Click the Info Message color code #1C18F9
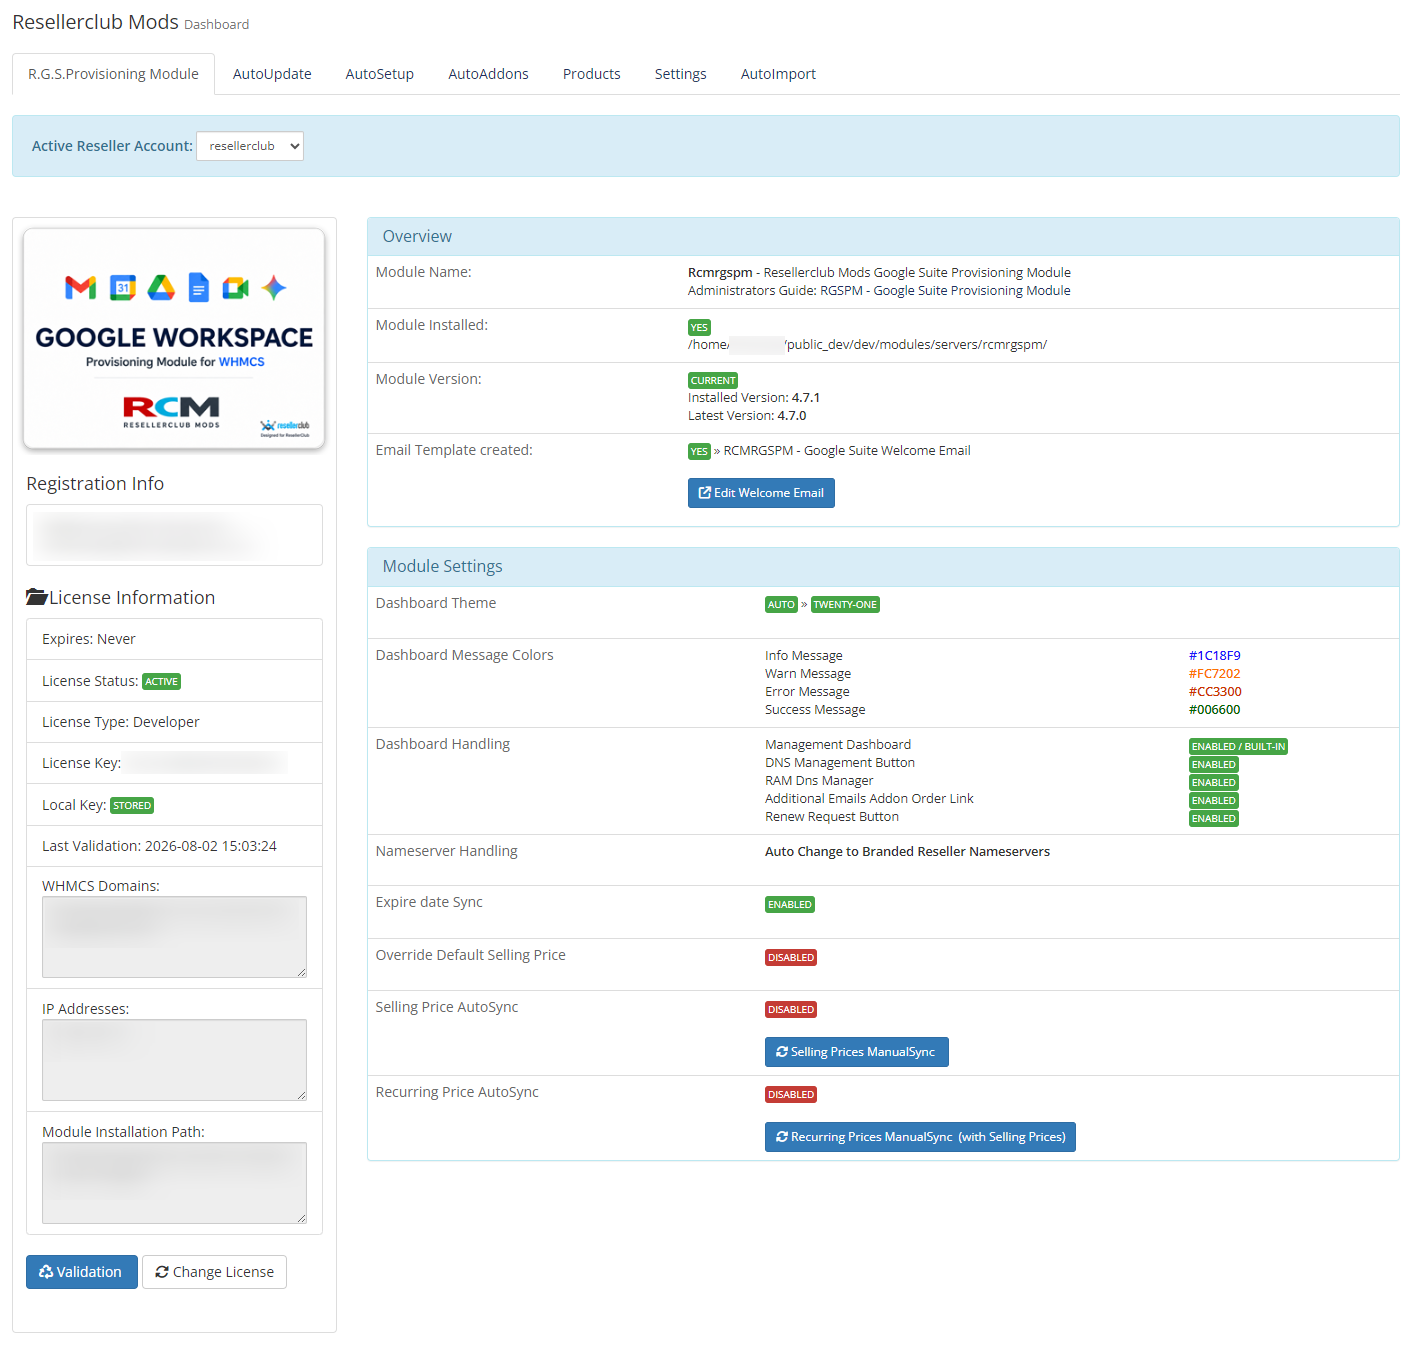The height and width of the screenshot is (1345, 1415). pos(1214,656)
